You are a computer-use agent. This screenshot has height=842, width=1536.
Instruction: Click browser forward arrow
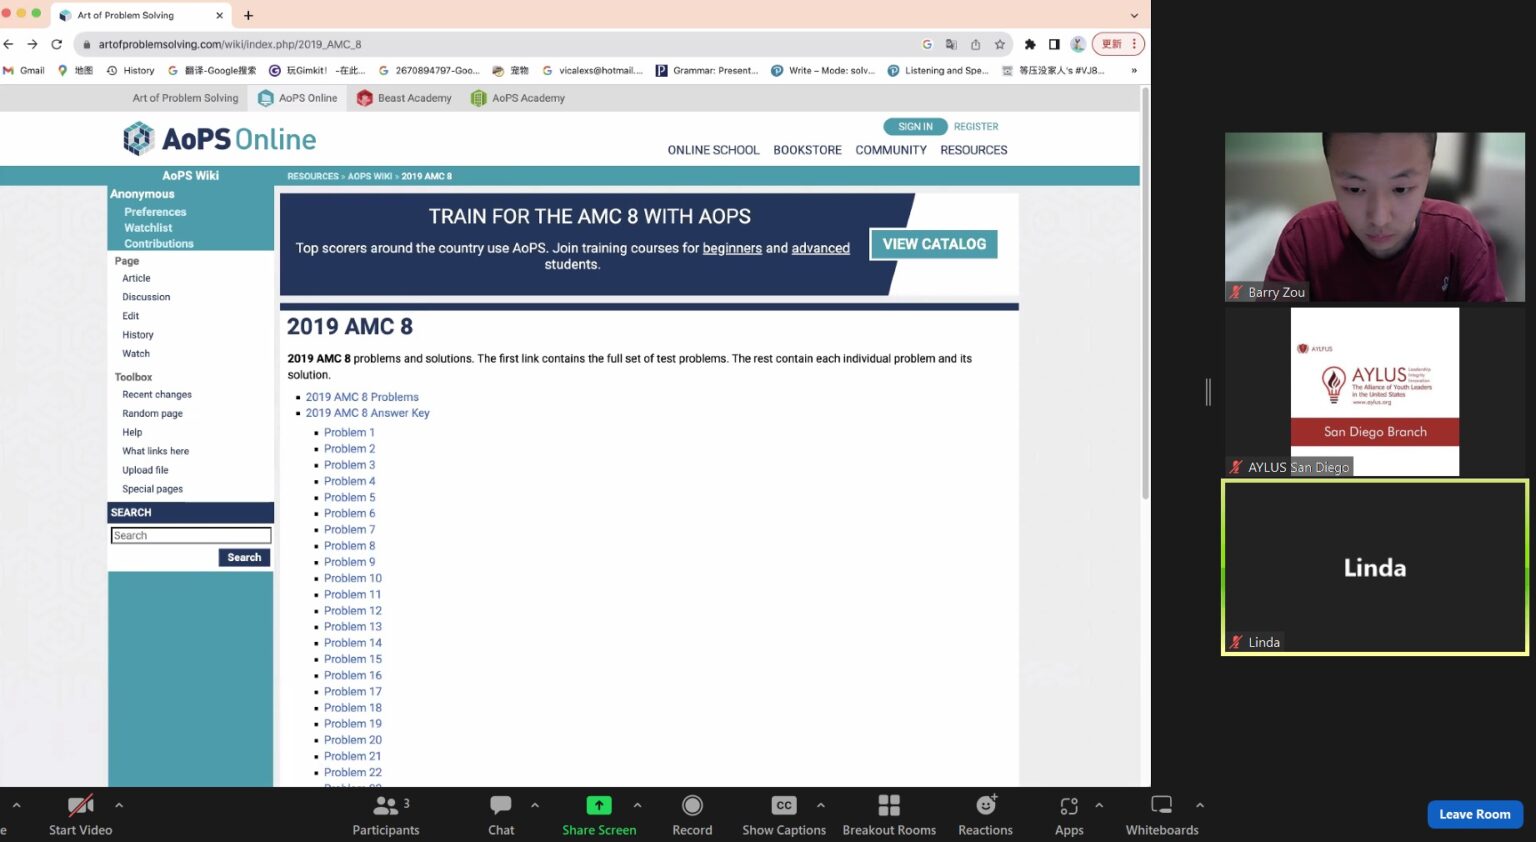(32, 44)
